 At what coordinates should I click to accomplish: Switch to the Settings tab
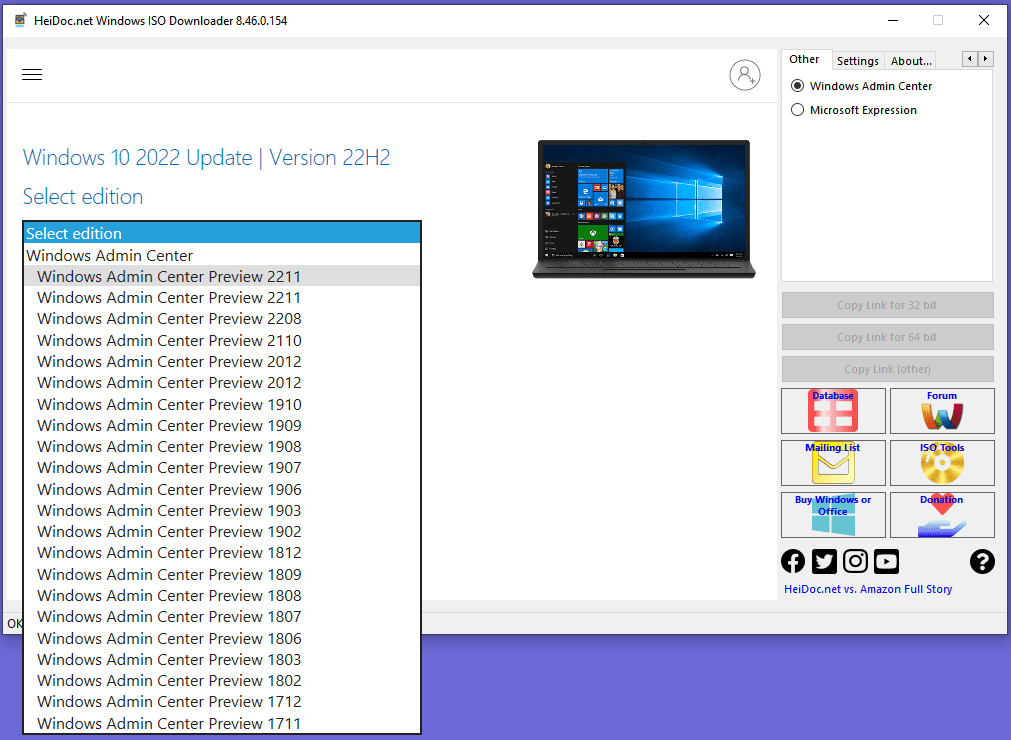(858, 61)
